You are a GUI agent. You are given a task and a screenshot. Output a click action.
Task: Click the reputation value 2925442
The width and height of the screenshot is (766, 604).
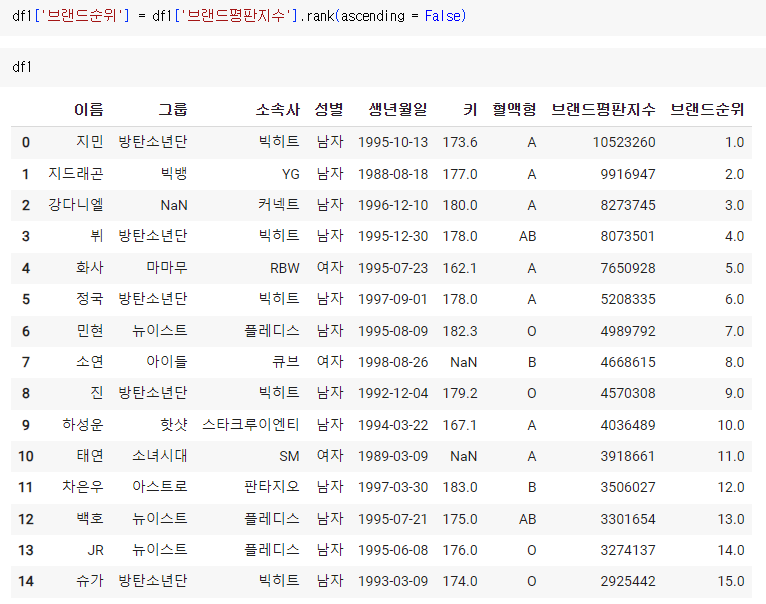pos(628,581)
